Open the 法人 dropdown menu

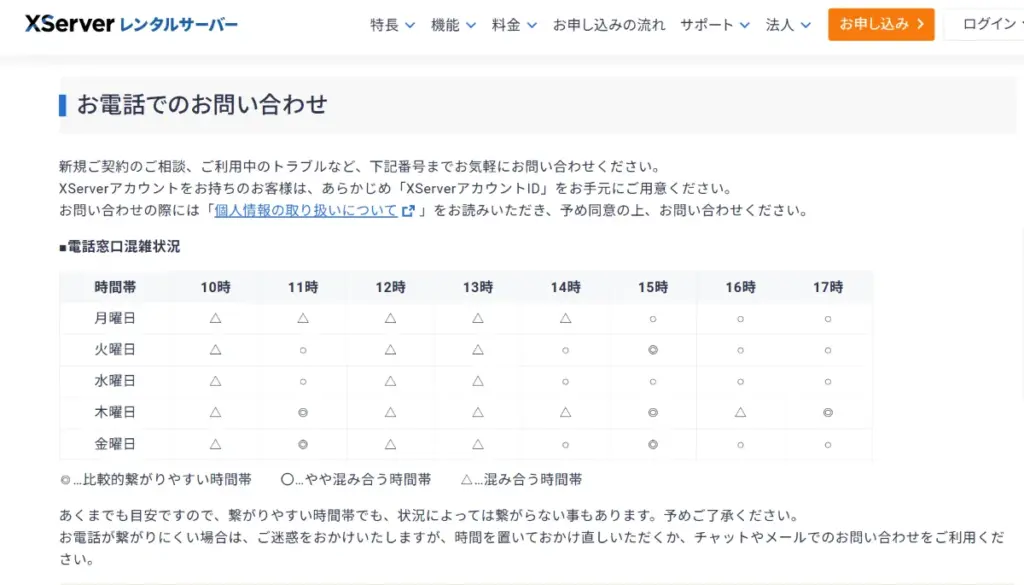tap(780, 25)
